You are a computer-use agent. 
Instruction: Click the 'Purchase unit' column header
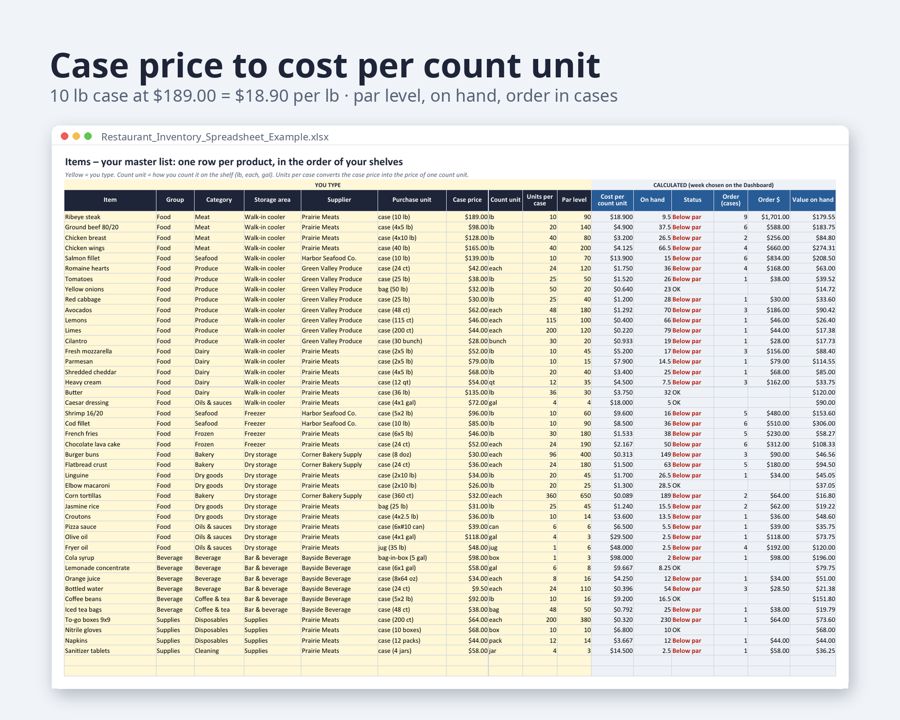point(412,200)
